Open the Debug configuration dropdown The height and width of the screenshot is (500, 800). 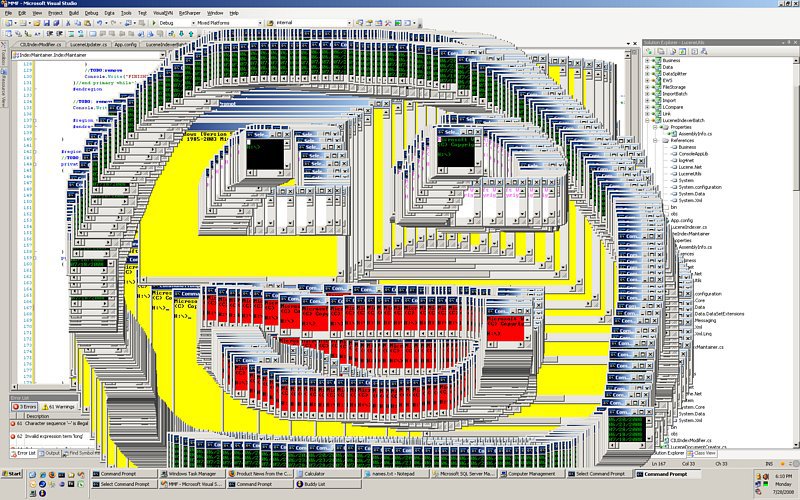(193, 23)
